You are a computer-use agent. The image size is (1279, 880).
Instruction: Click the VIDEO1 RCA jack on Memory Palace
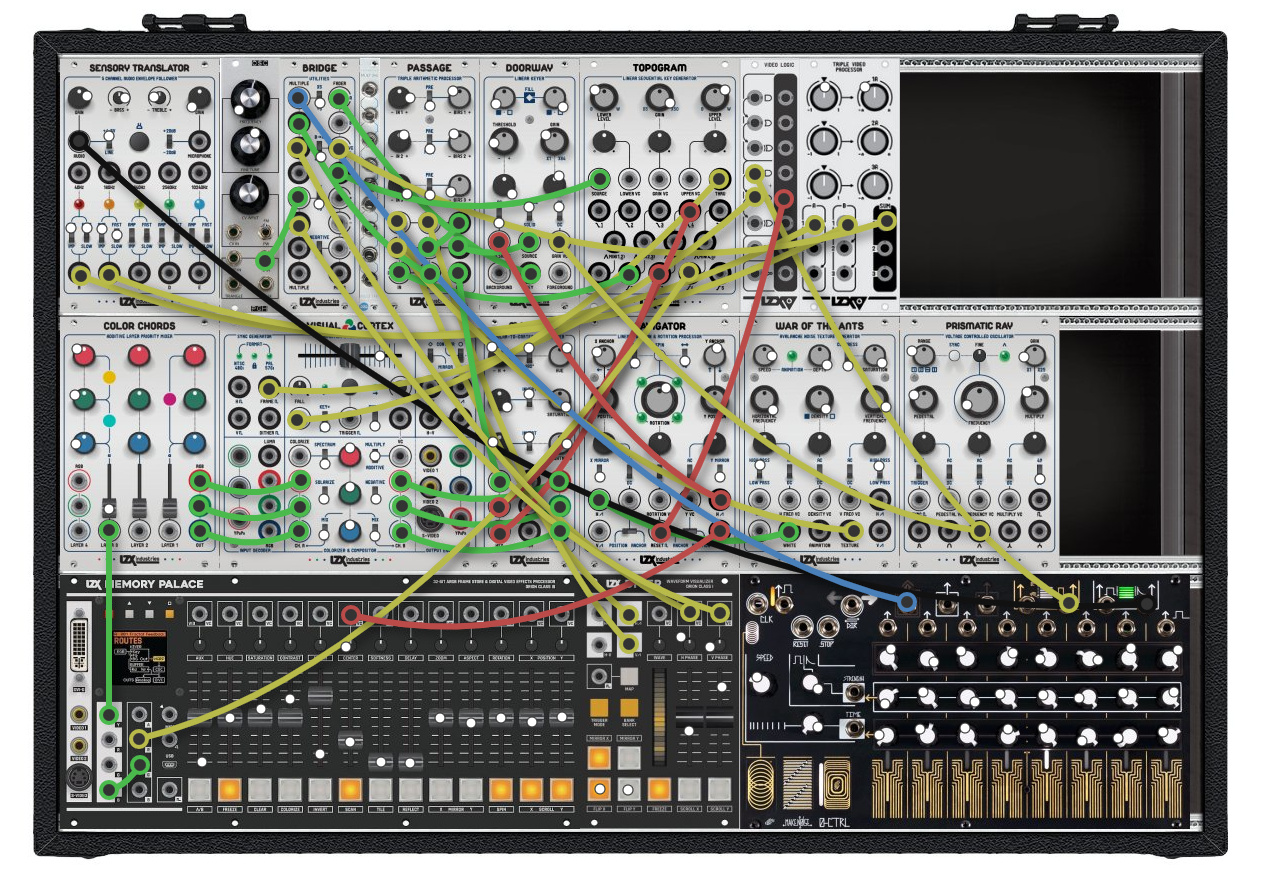pyautogui.click(x=80, y=715)
